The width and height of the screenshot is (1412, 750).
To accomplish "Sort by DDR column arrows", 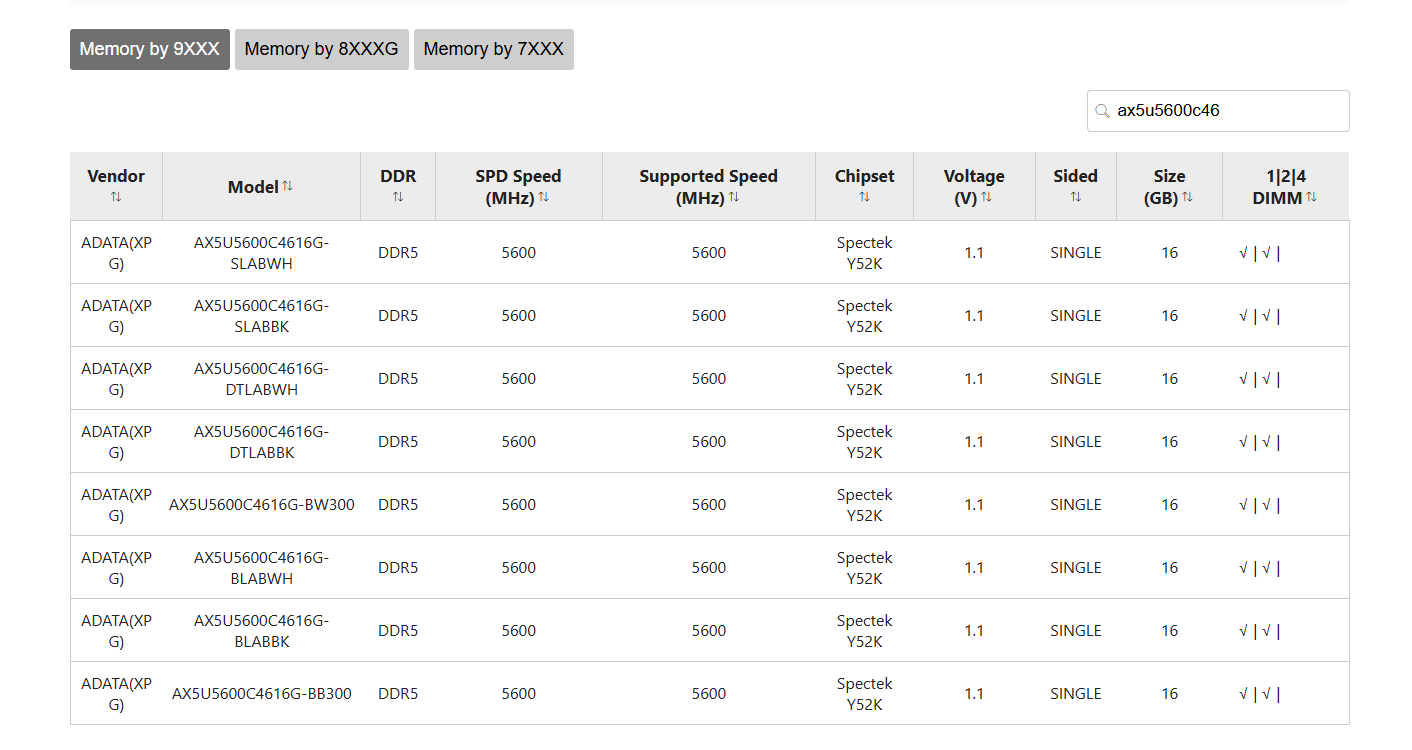I will [398, 197].
